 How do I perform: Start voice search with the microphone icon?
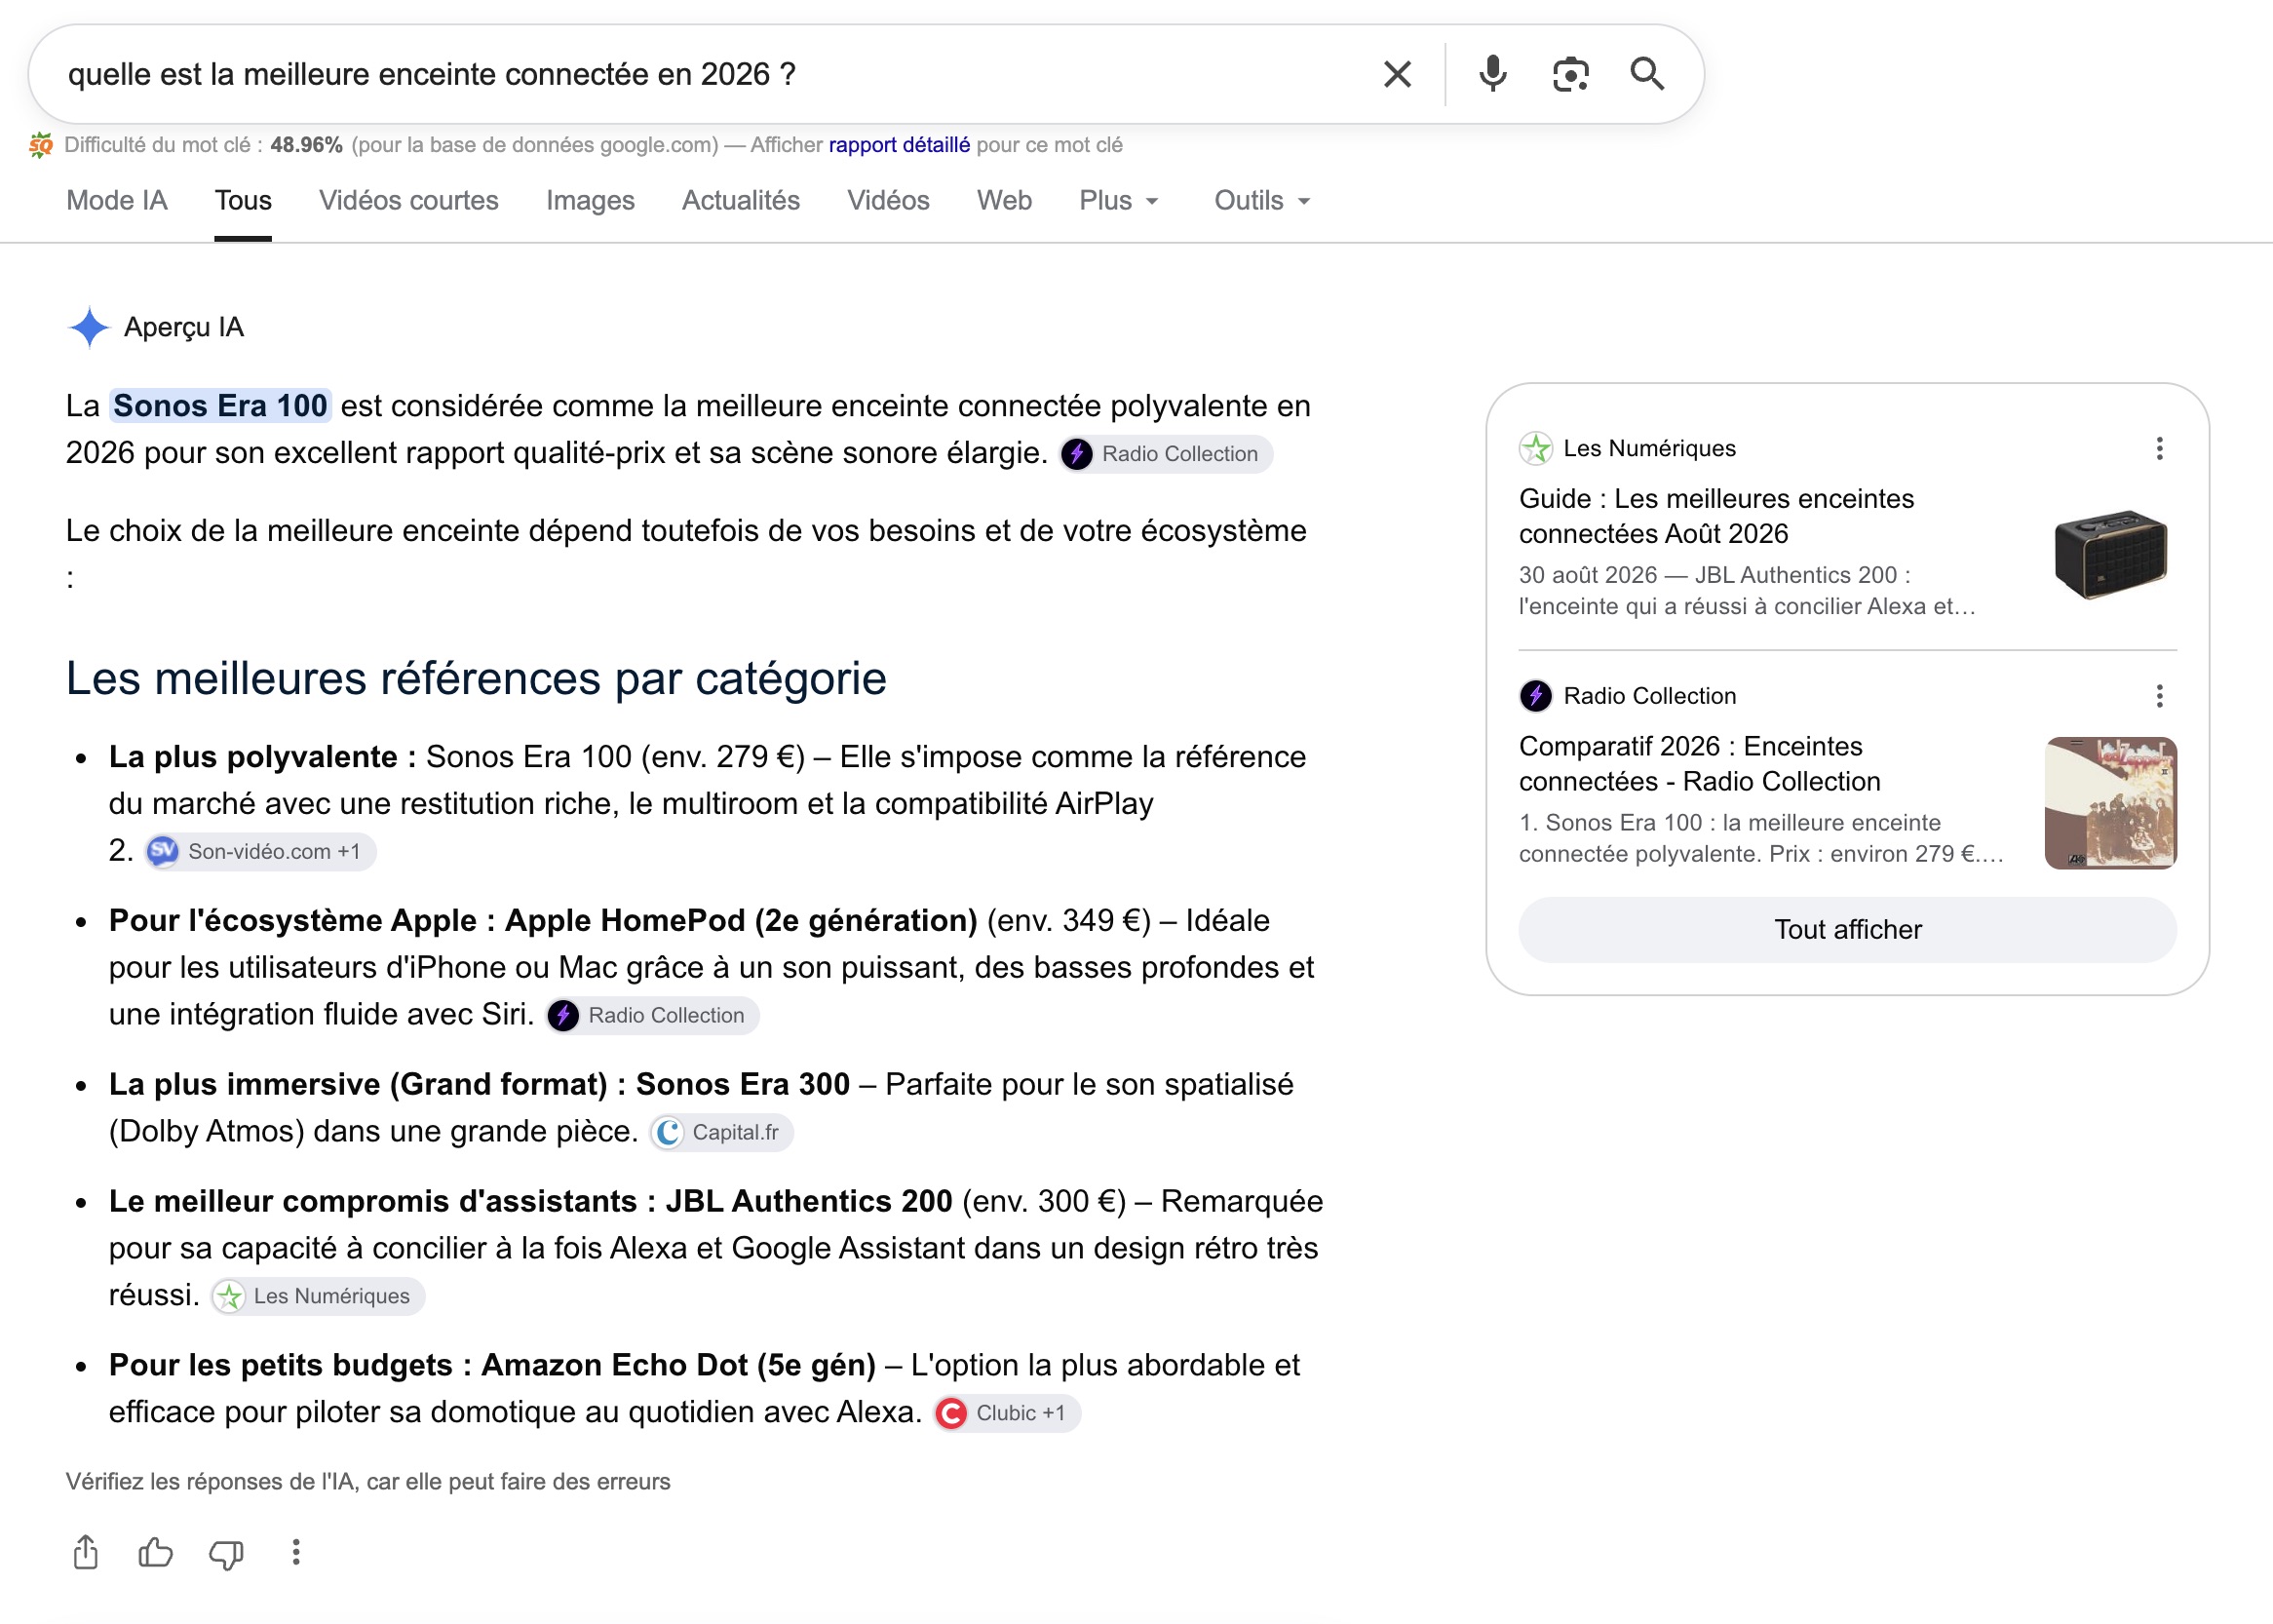pyautogui.click(x=1492, y=74)
